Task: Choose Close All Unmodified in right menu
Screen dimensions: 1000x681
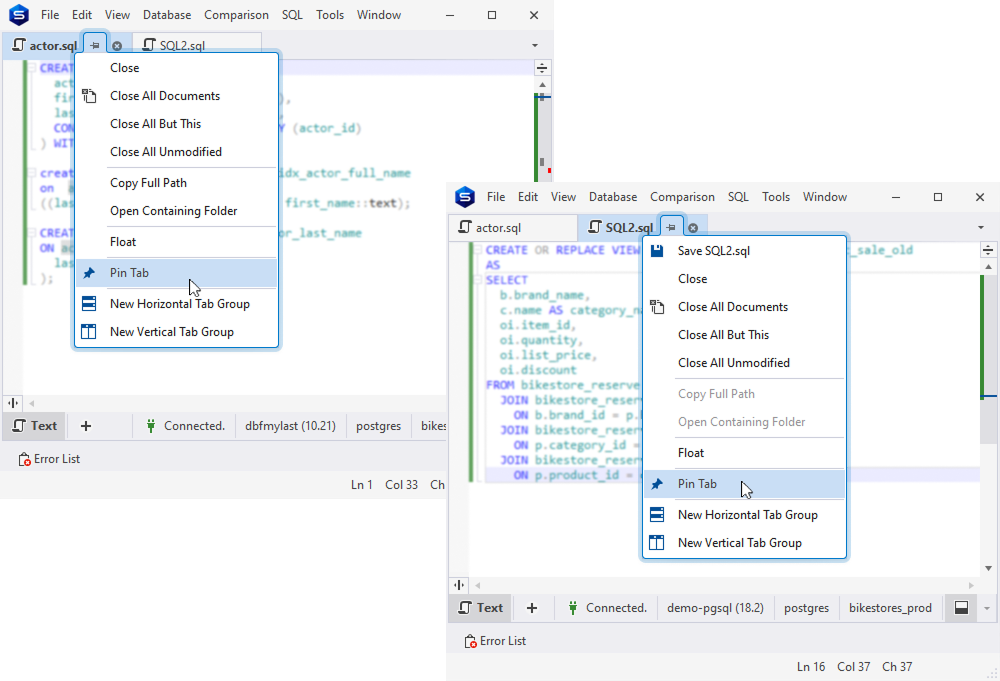Action: (744, 363)
